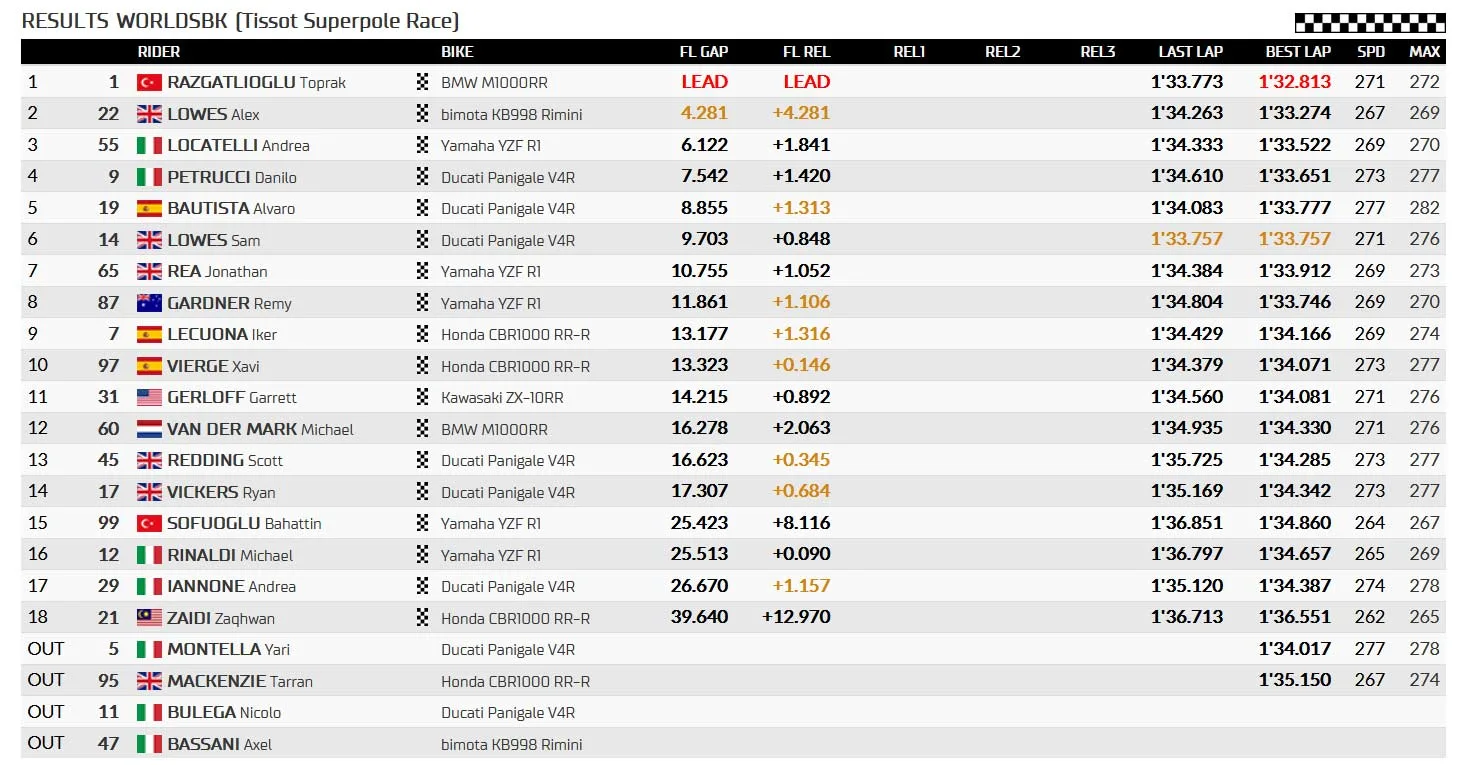
Task: Click the Turkish flag beside Sofuoglu Bahattin
Action: pos(149,523)
